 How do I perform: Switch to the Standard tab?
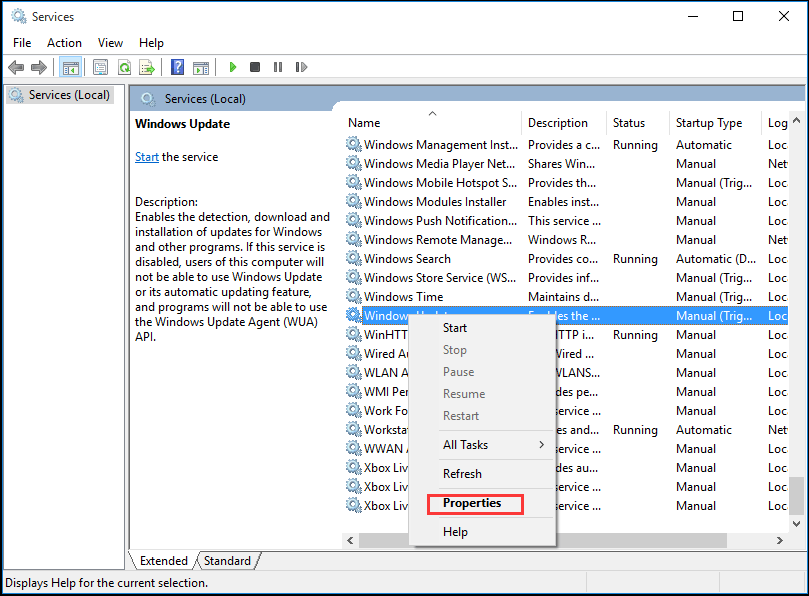tap(227, 560)
